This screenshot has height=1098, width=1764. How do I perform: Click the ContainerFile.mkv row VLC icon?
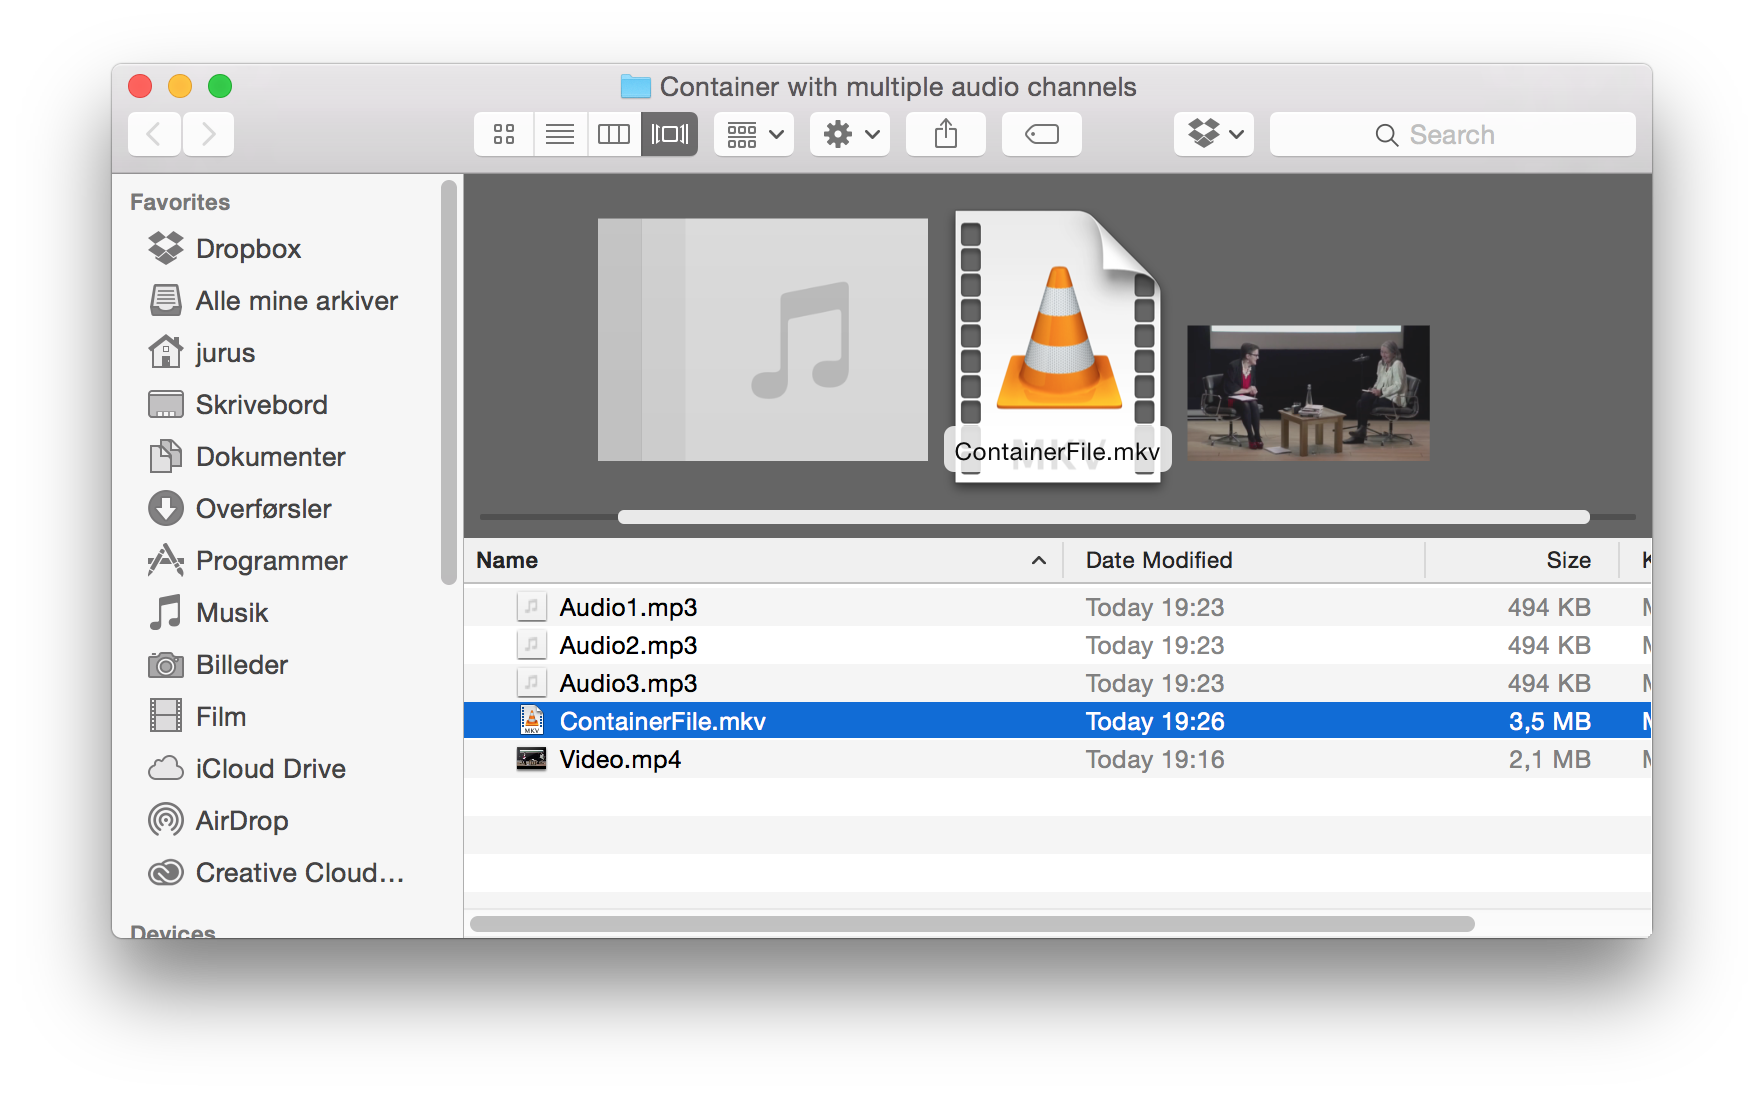tap(532, 720)
